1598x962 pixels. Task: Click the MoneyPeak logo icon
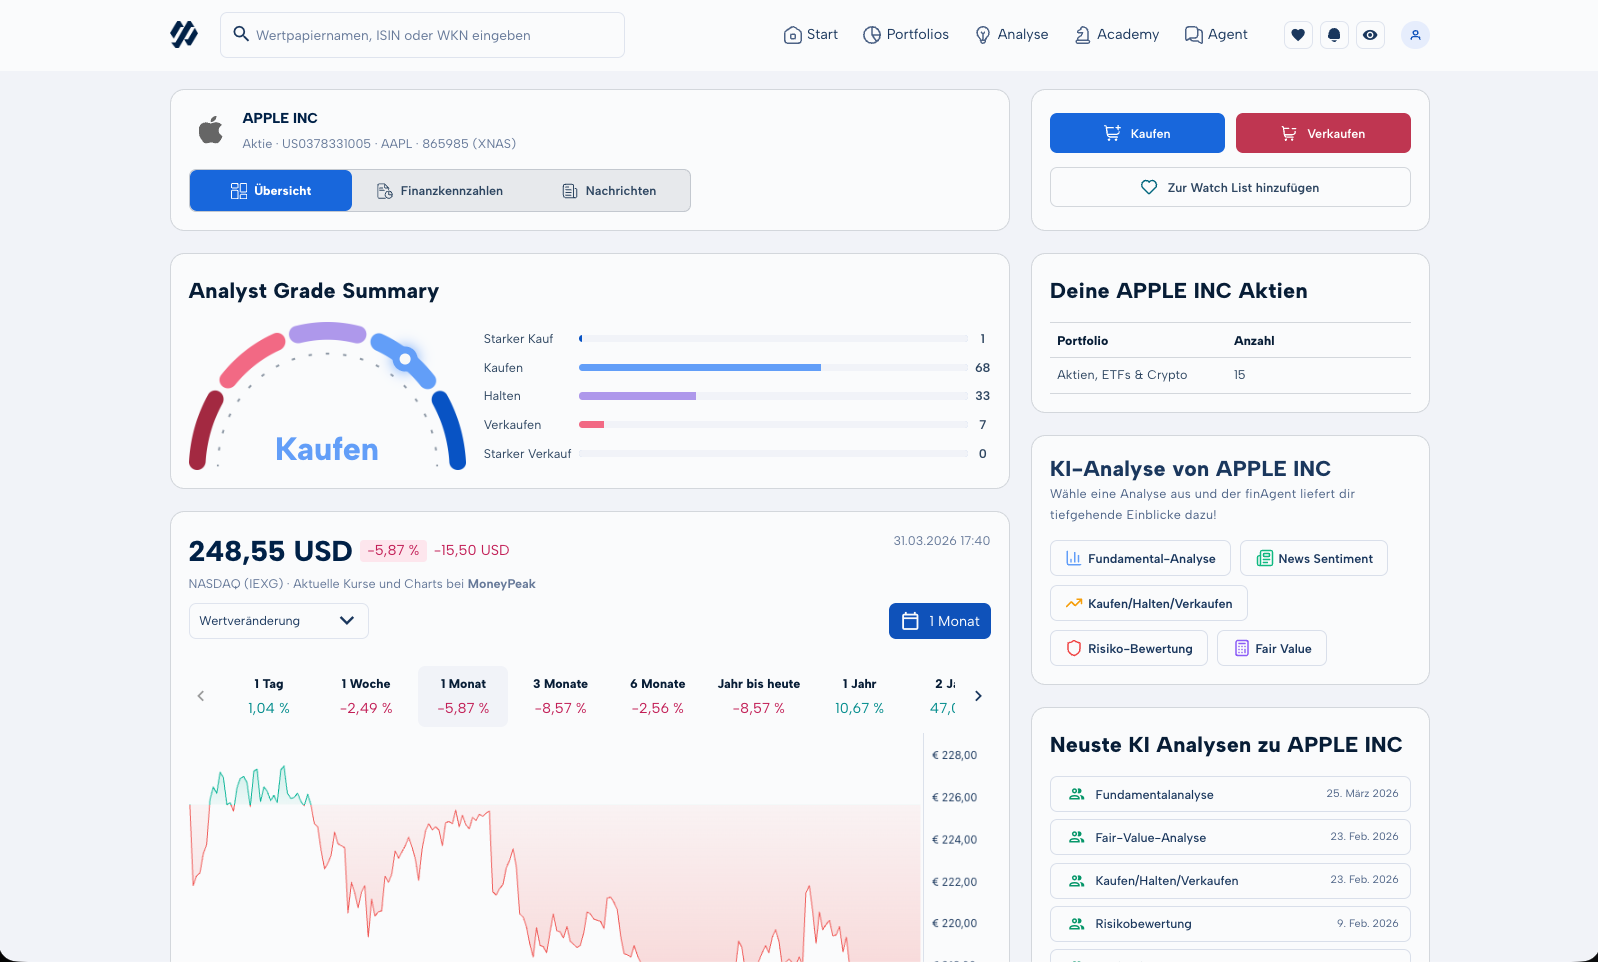coord(184,35)
